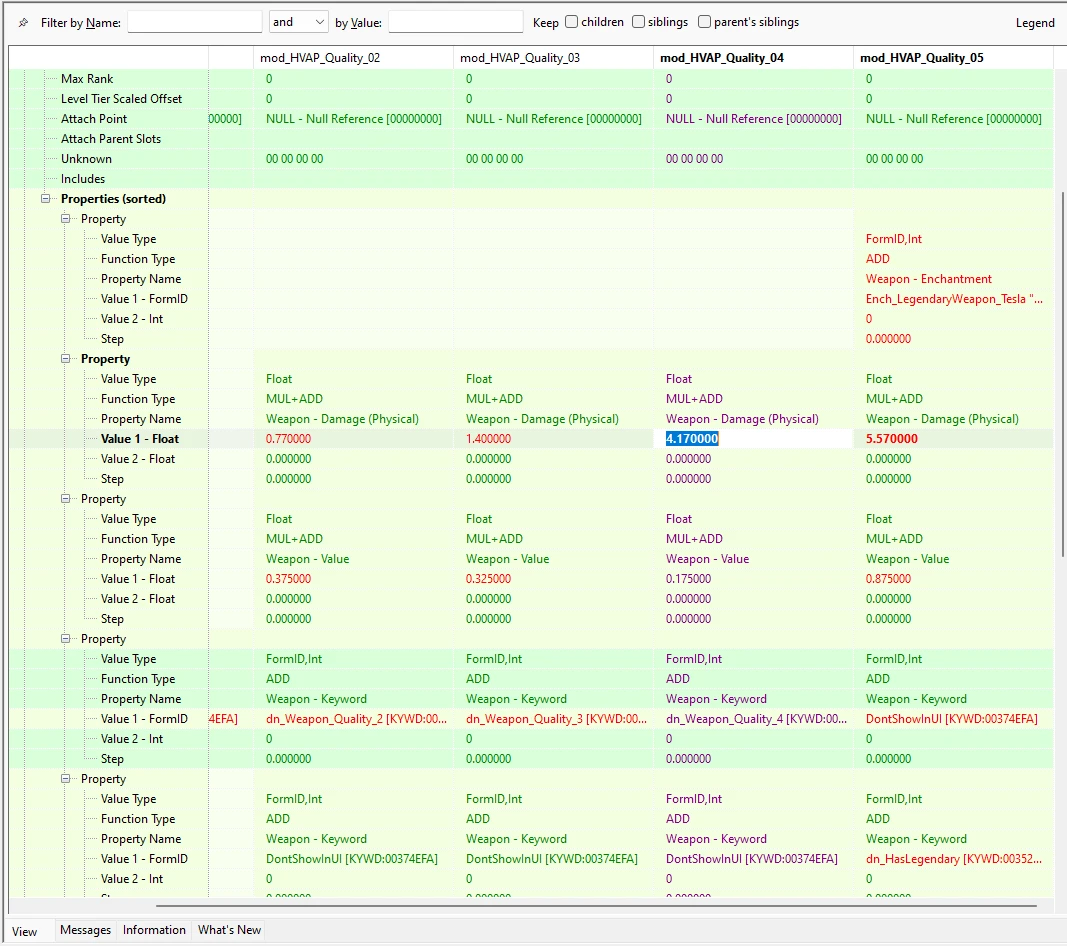
Task: Click the highlighted 4.170000 value cell
Action: point(753,439)
